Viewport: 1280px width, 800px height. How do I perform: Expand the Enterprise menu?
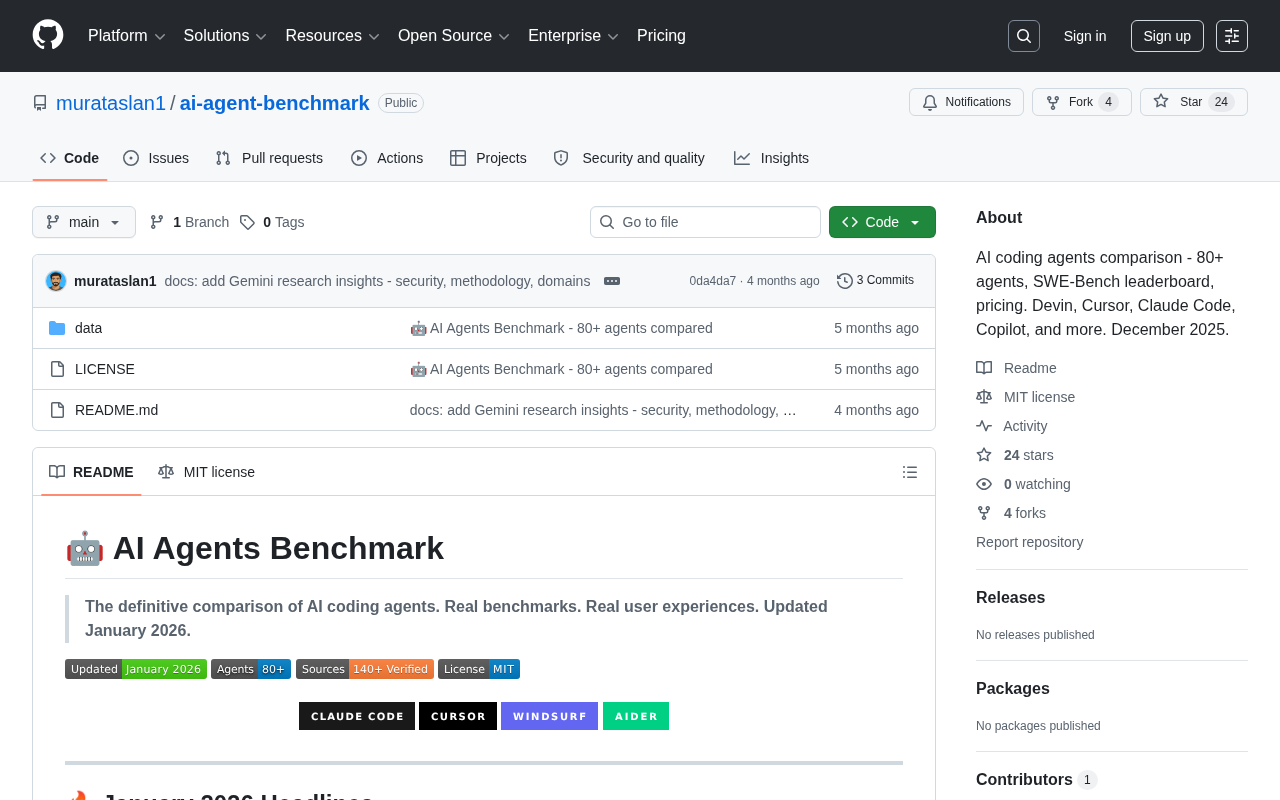click(573, 36)
